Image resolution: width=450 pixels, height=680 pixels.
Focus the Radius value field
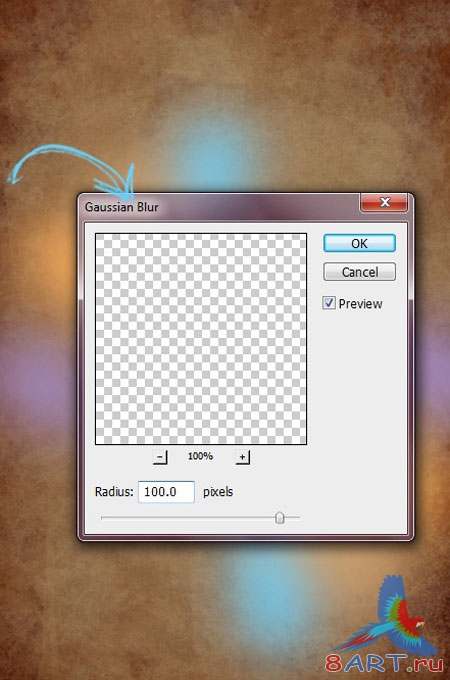pyautogui.click(x=166, y=492)
